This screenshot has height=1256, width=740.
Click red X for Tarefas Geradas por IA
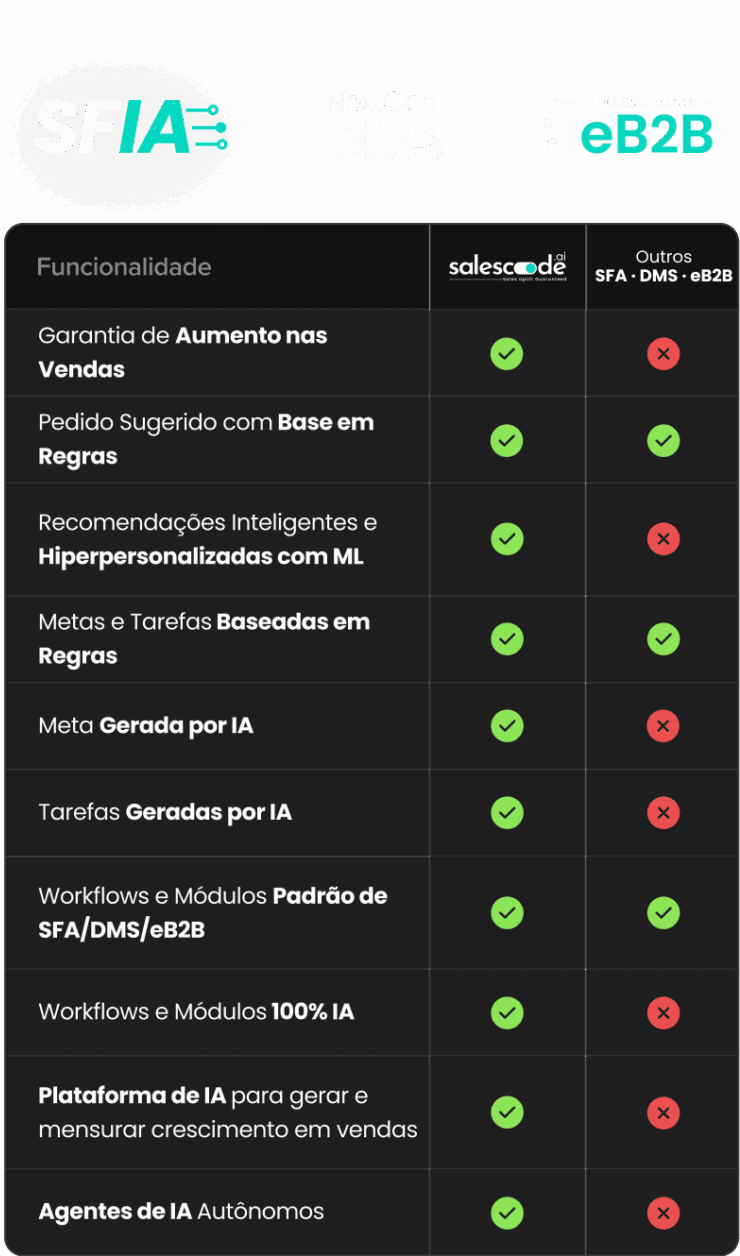663,813
